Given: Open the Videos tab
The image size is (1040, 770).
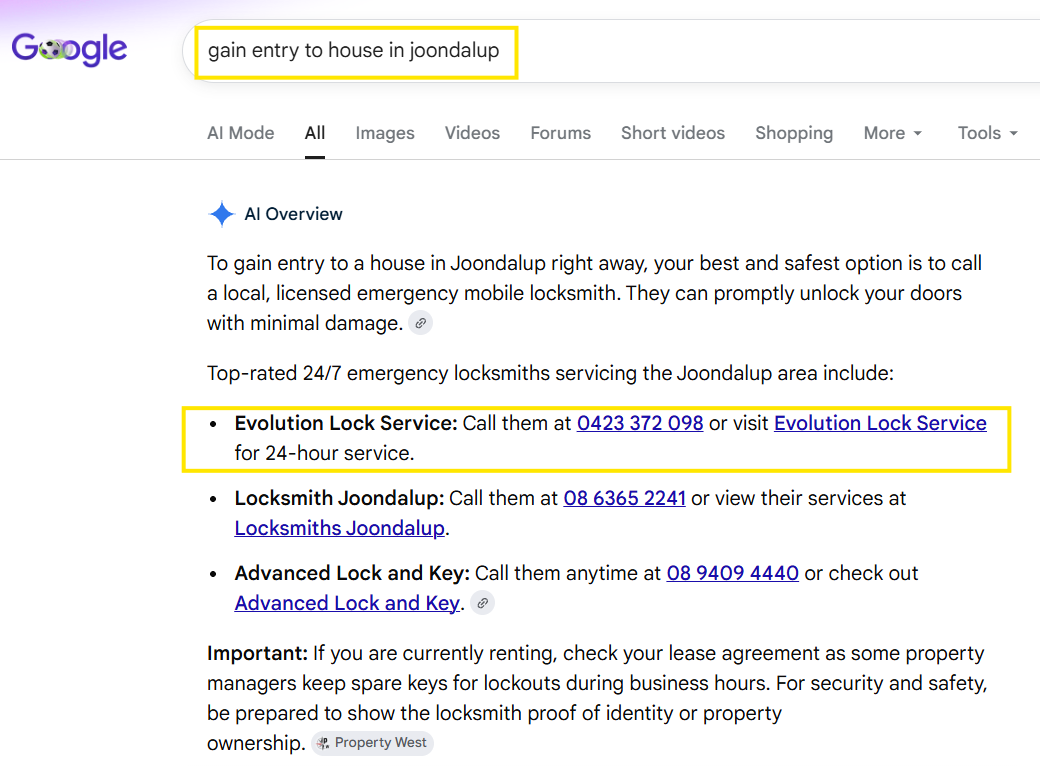Looking at the screenshot, I should (472, 133).
